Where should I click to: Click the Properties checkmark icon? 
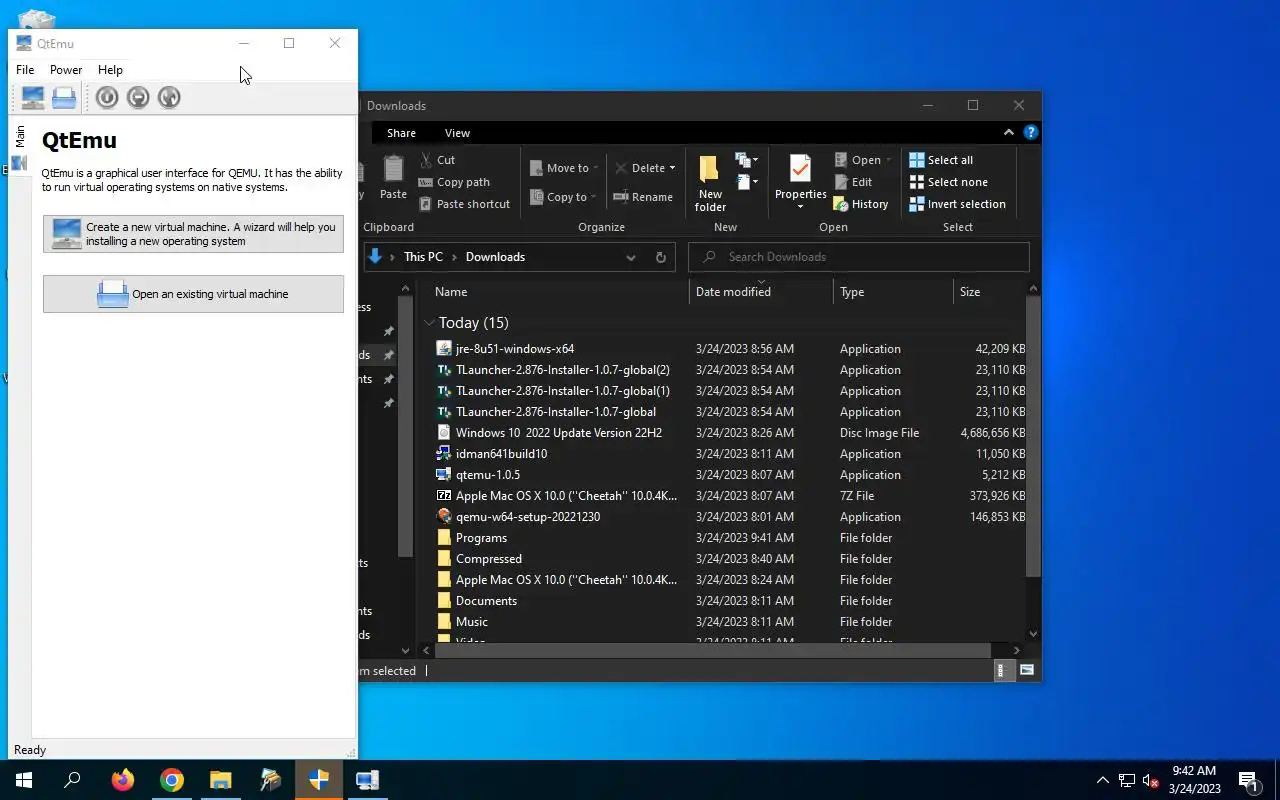[x=800, y=169]
